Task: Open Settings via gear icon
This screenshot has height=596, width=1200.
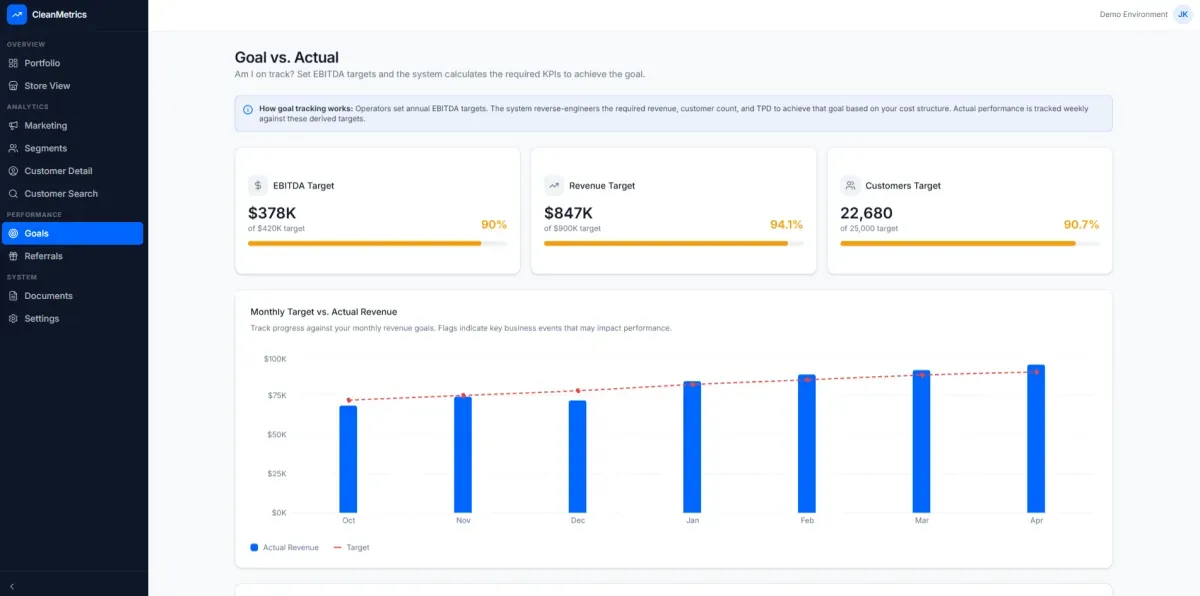Action: (14, 319)
